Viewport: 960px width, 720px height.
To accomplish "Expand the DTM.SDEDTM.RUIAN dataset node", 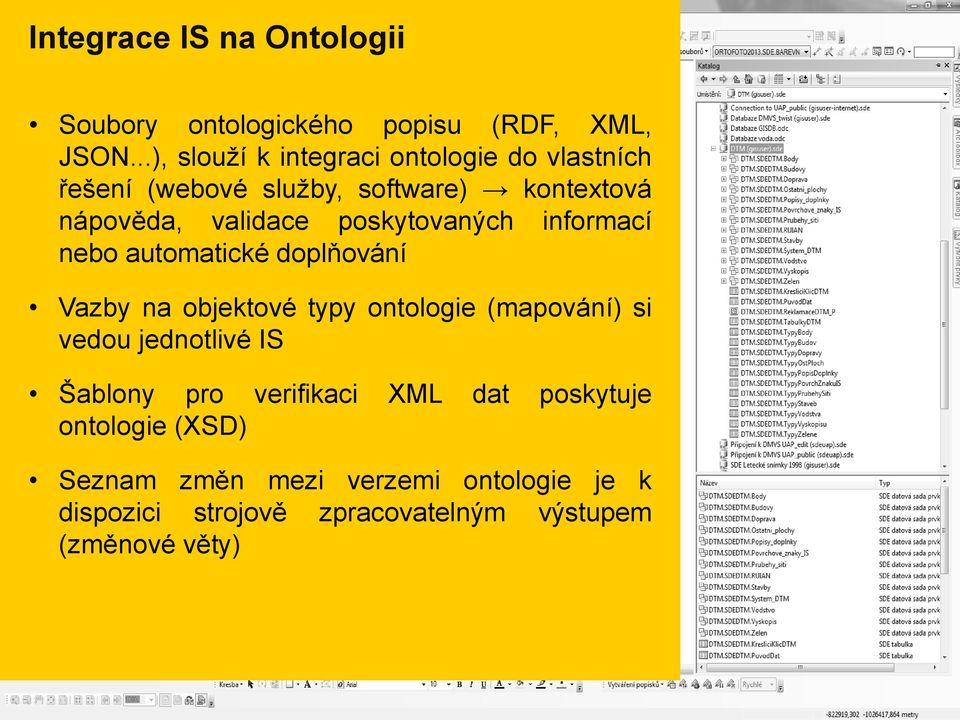I will (724, 230).
